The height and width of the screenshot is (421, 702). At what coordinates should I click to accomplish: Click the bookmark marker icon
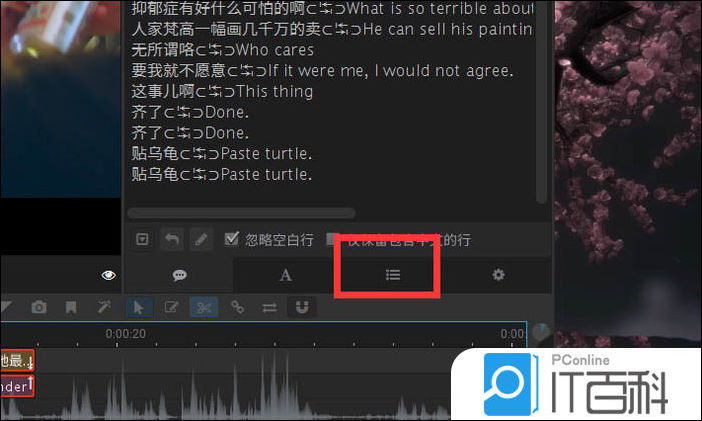(x=71, y=307)
